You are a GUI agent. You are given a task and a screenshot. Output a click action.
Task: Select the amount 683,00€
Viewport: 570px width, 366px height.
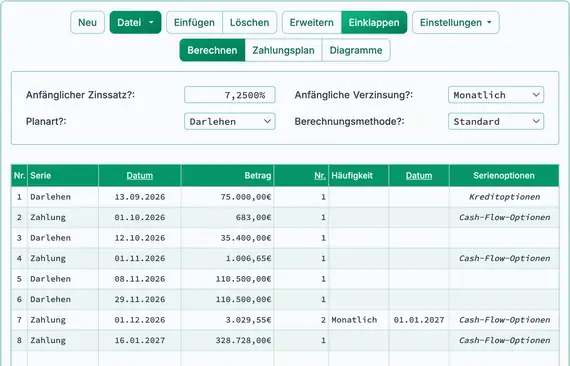click(x=228, y=217)
